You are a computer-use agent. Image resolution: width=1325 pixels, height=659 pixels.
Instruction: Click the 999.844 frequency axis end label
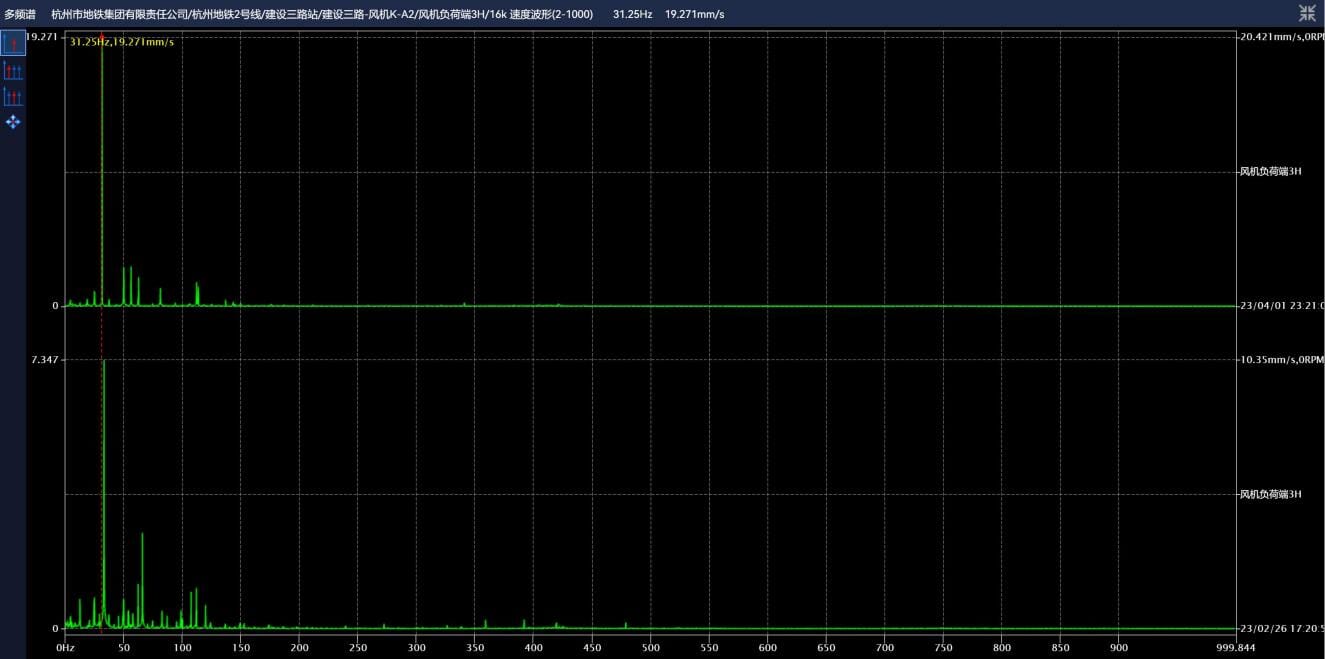[1235, 648]
